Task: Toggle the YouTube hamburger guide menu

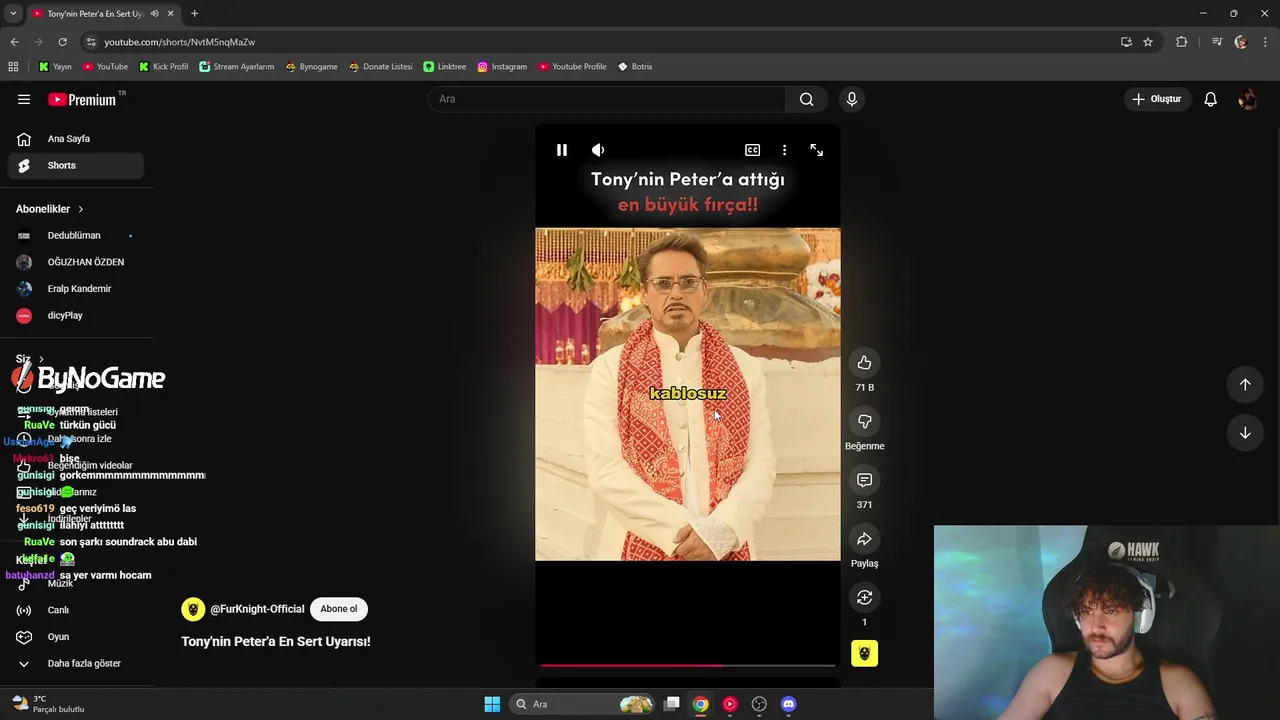Action: tap(24, 99)
